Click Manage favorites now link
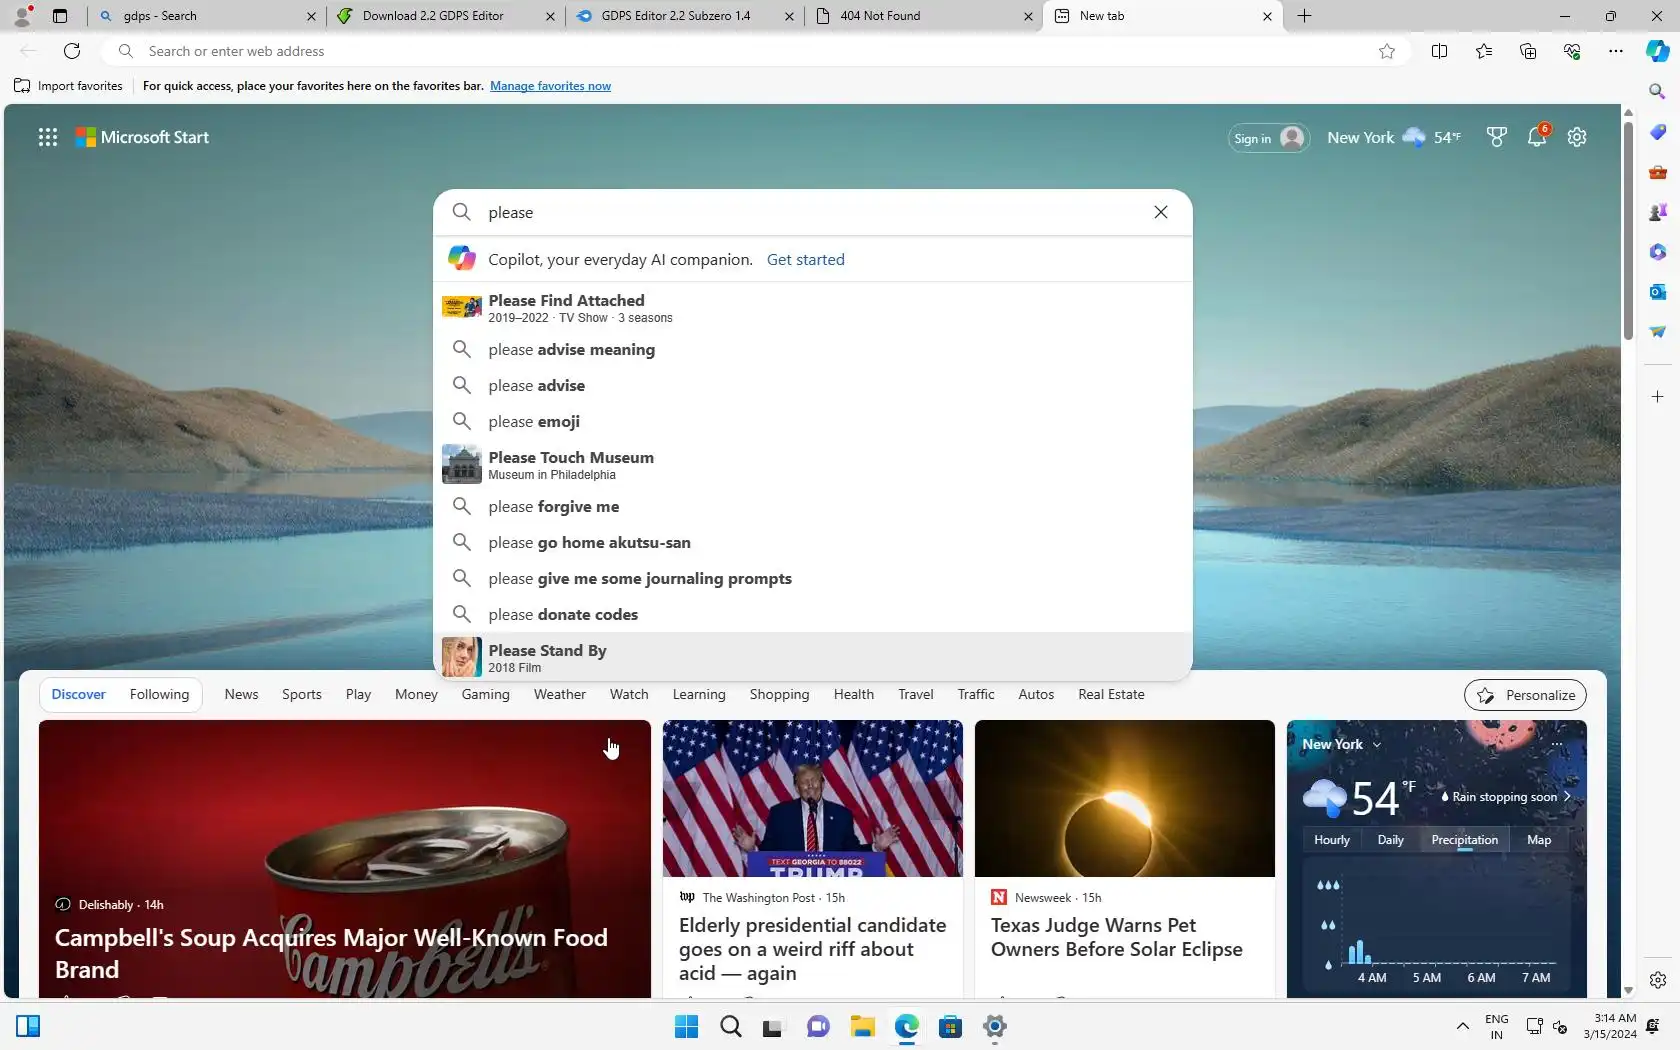This screenshot has width=1680, height=1050. [550, 86]
